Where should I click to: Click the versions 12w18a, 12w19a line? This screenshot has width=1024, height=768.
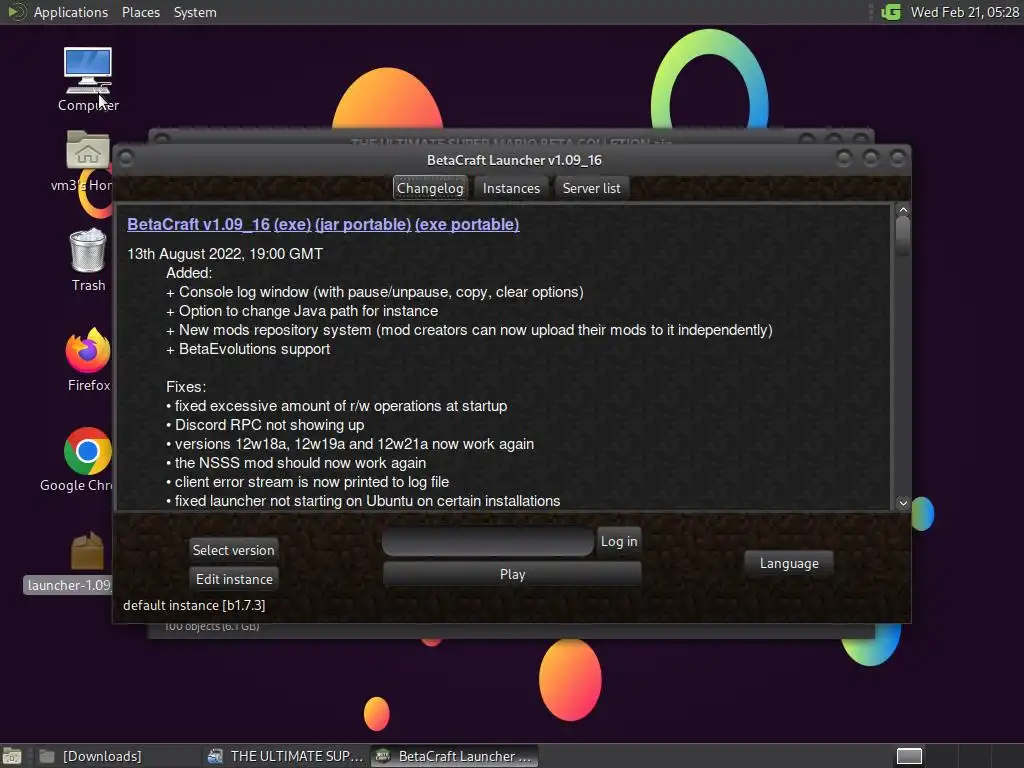[x=350, y=444]
